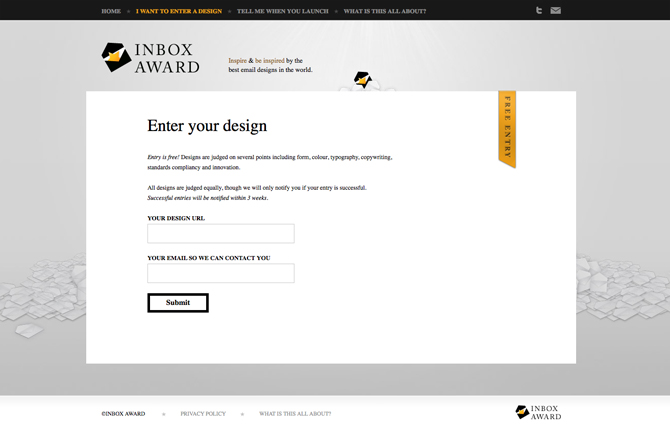Go to the Home nav item
Viewport: 670px width, 436px height.
111,11
